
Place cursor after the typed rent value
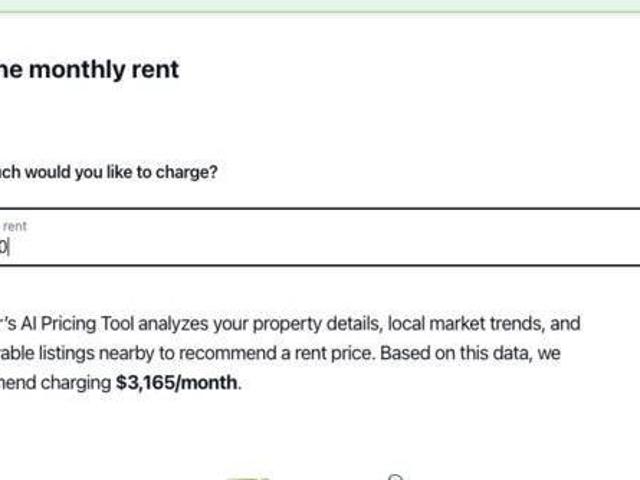pos(9,247)
